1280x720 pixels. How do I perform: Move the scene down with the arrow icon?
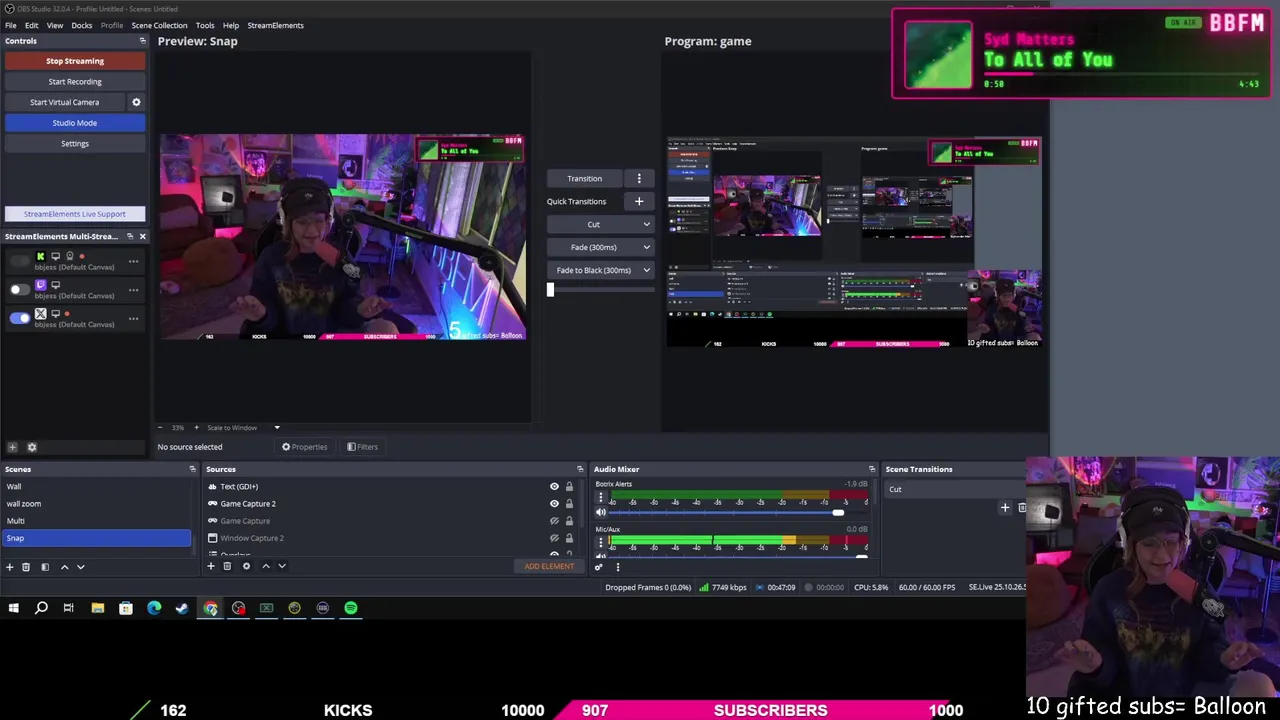pos(81,567)
